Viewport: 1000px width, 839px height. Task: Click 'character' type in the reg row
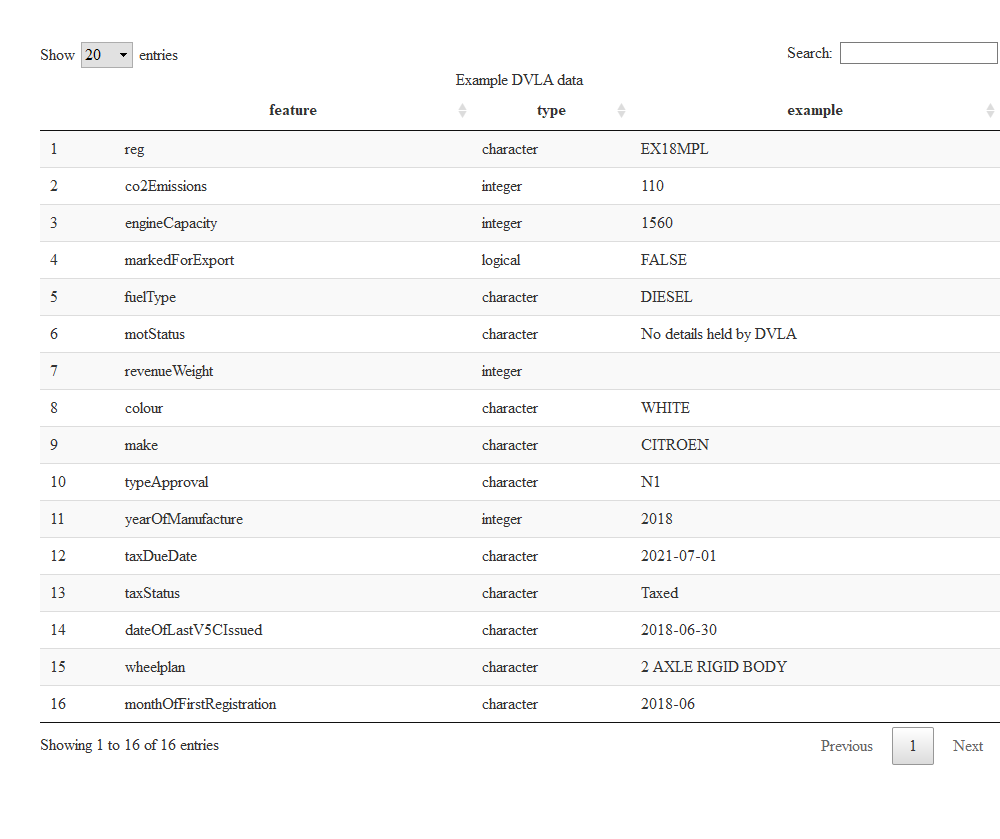pyautogui.click(x=510, y=149)
